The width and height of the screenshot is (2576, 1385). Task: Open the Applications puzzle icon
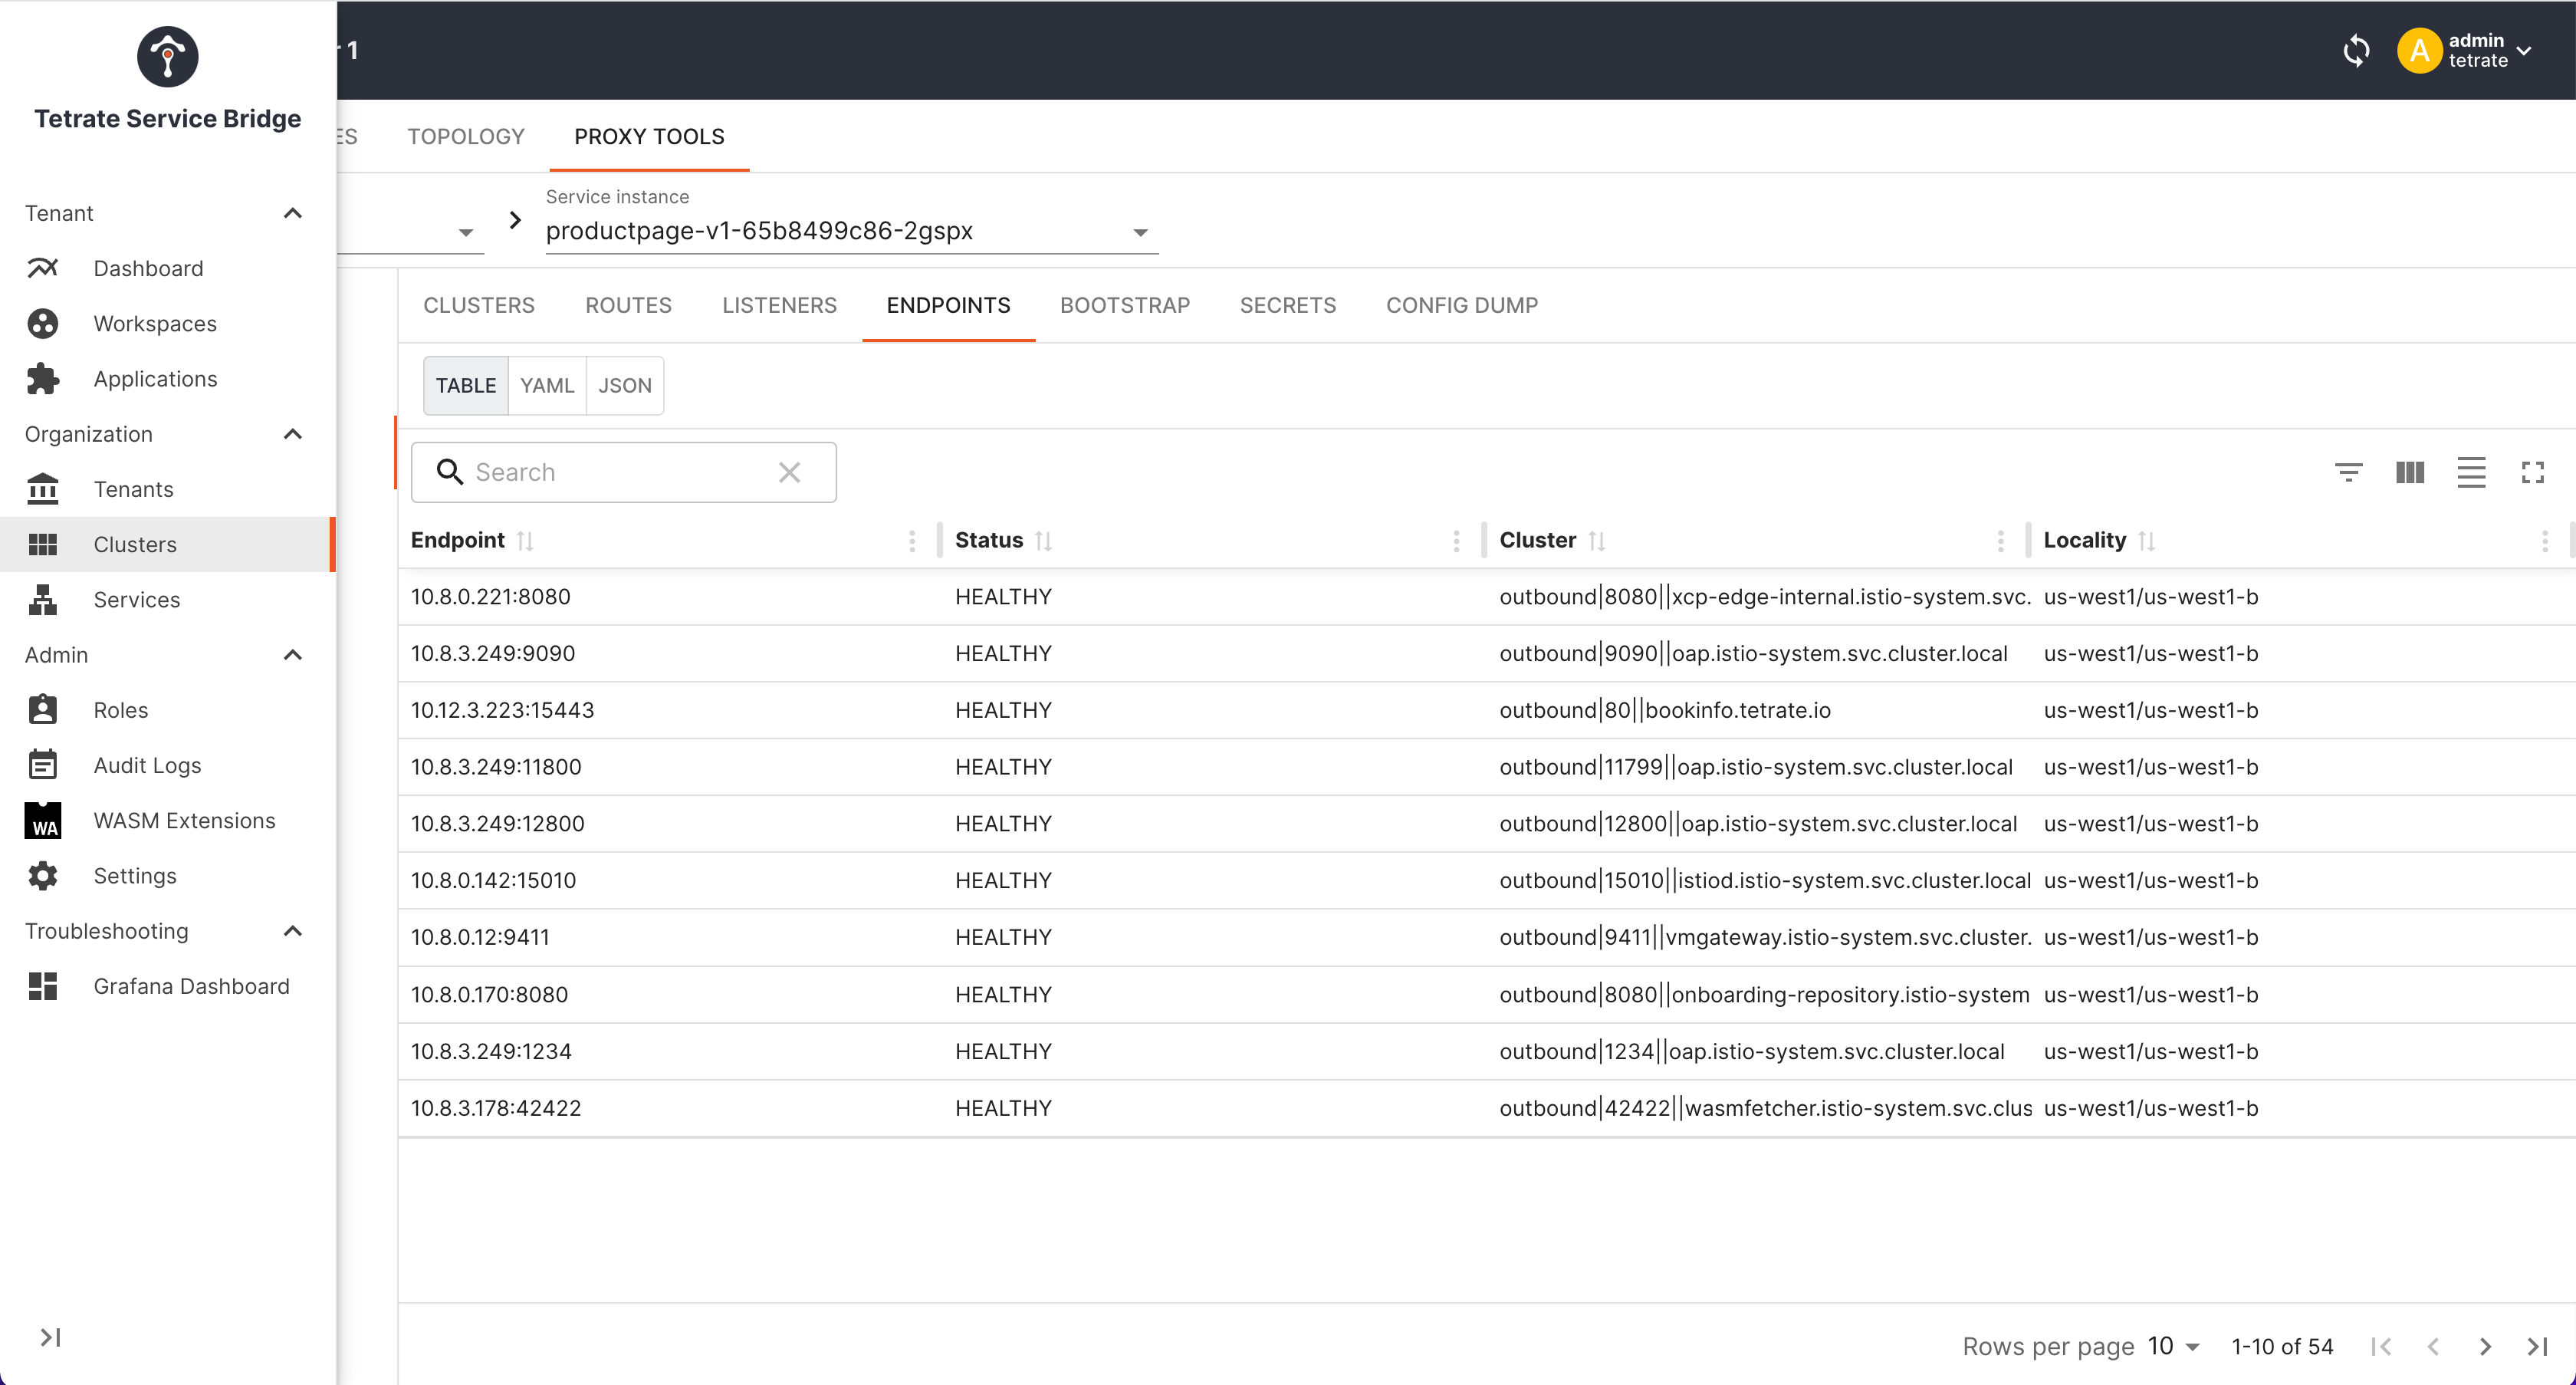pos(42,378)
